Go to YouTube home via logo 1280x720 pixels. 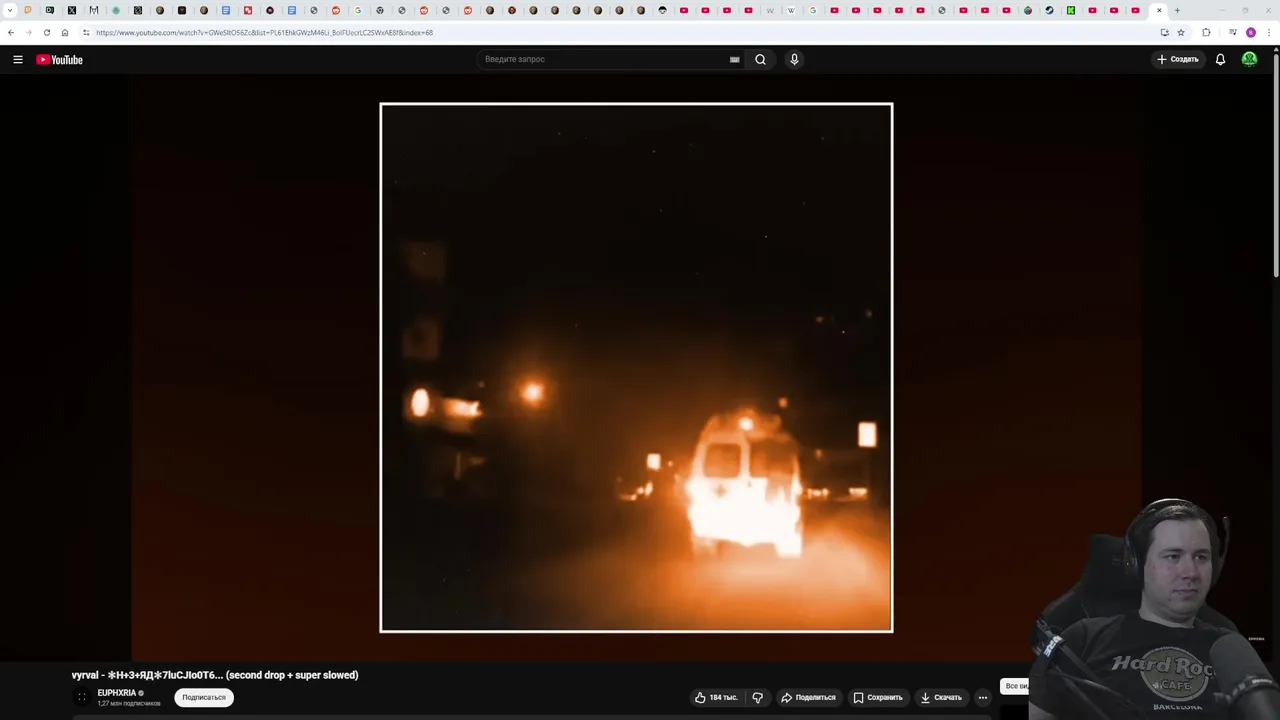pos(60,60)
